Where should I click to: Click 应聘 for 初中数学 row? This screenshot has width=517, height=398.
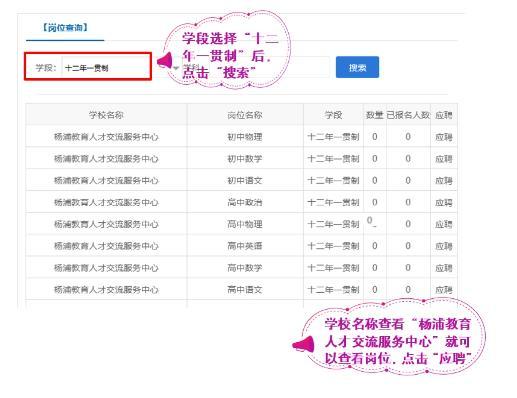[x=444, y=159]
